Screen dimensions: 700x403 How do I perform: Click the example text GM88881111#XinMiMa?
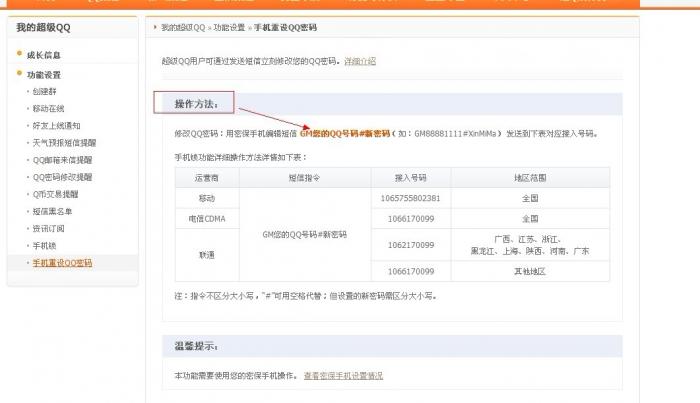click(455, 133)
